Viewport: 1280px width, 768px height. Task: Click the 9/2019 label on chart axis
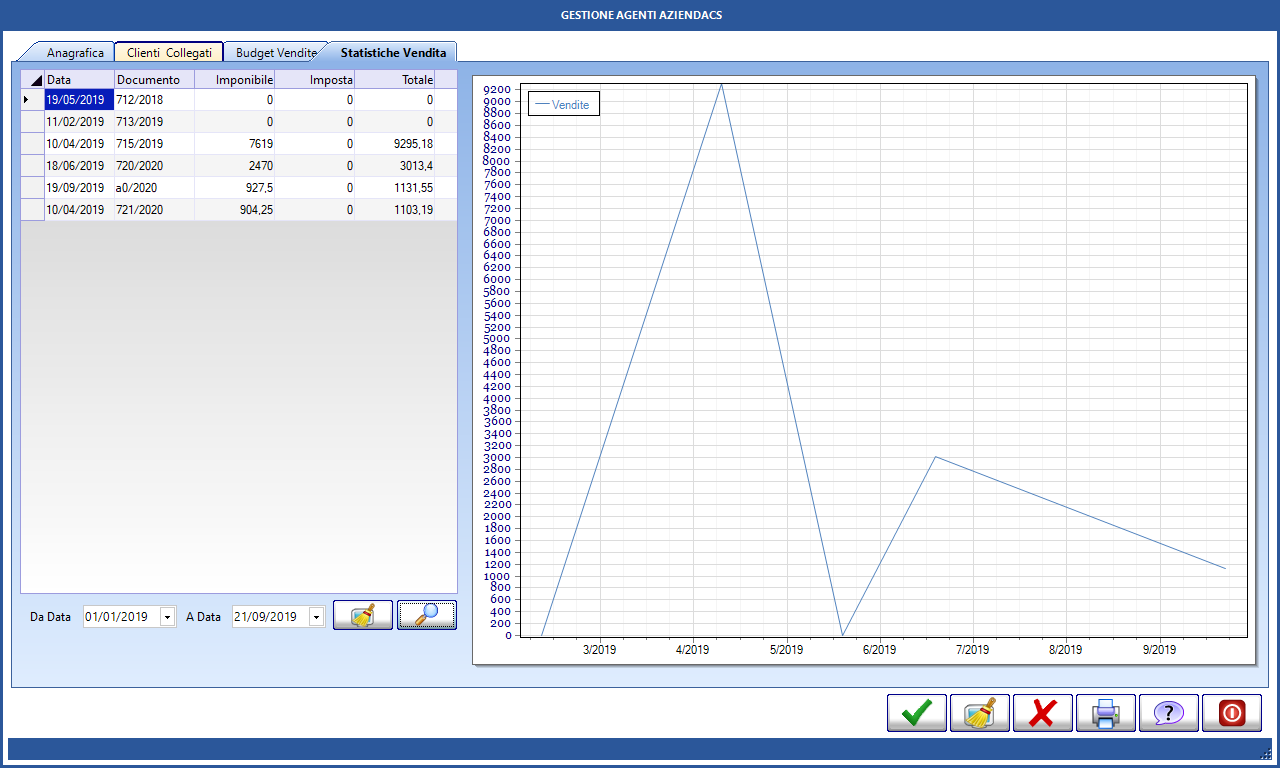click(x=1159, y=650)
